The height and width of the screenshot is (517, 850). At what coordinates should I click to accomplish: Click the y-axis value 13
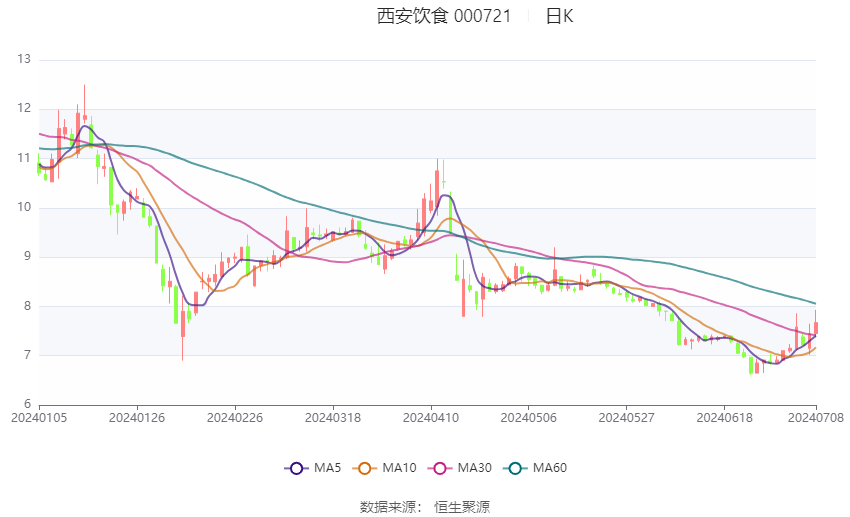click(24, 59)
